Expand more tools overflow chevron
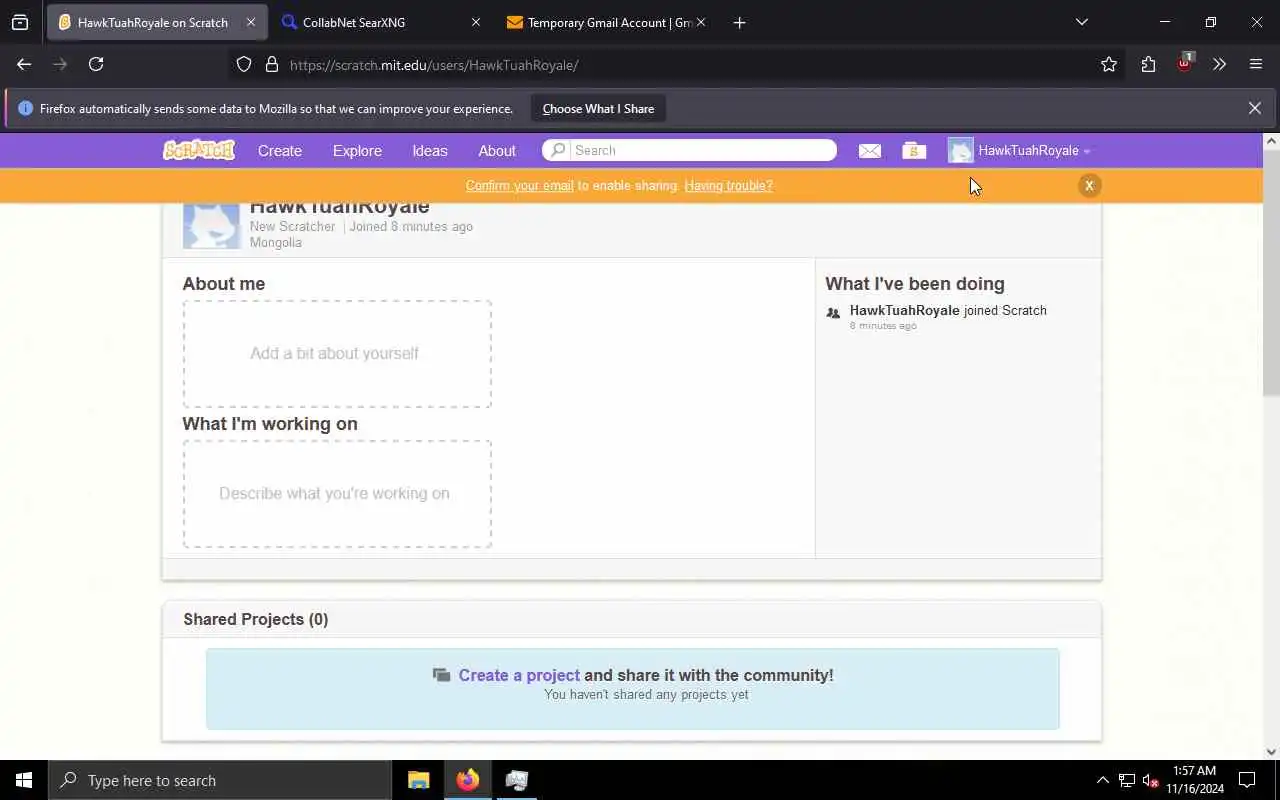 pos(1219,65)
